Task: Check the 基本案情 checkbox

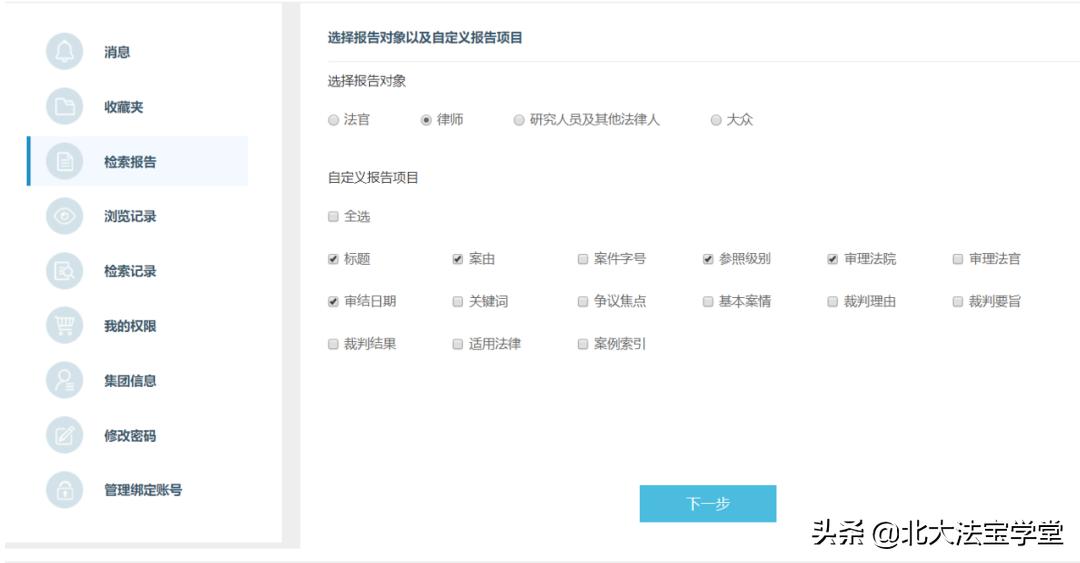Action: click(708, 301)
